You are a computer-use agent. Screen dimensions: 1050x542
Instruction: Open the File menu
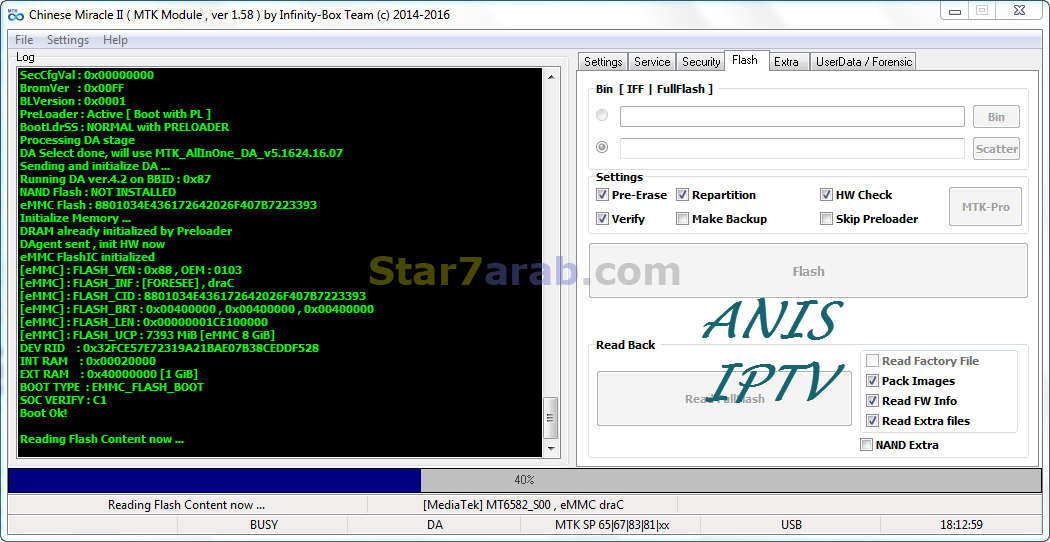24,40
